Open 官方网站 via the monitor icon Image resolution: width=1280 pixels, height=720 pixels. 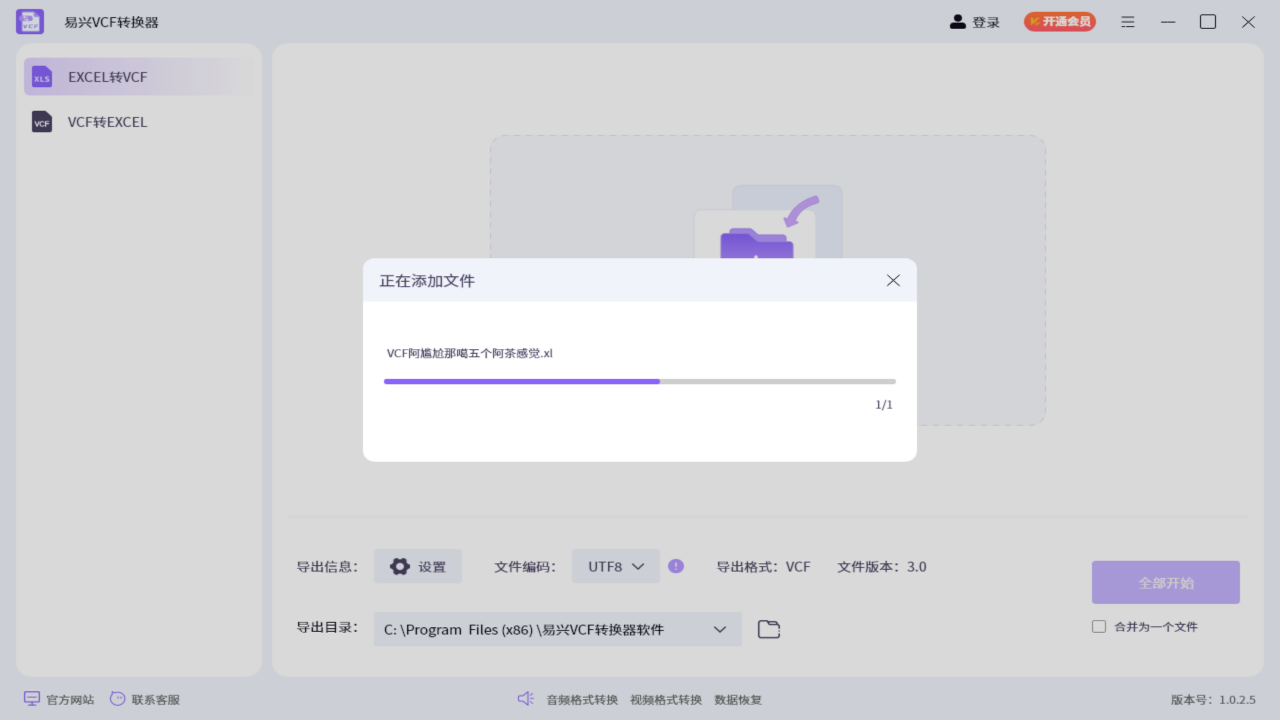coord(31,699)
